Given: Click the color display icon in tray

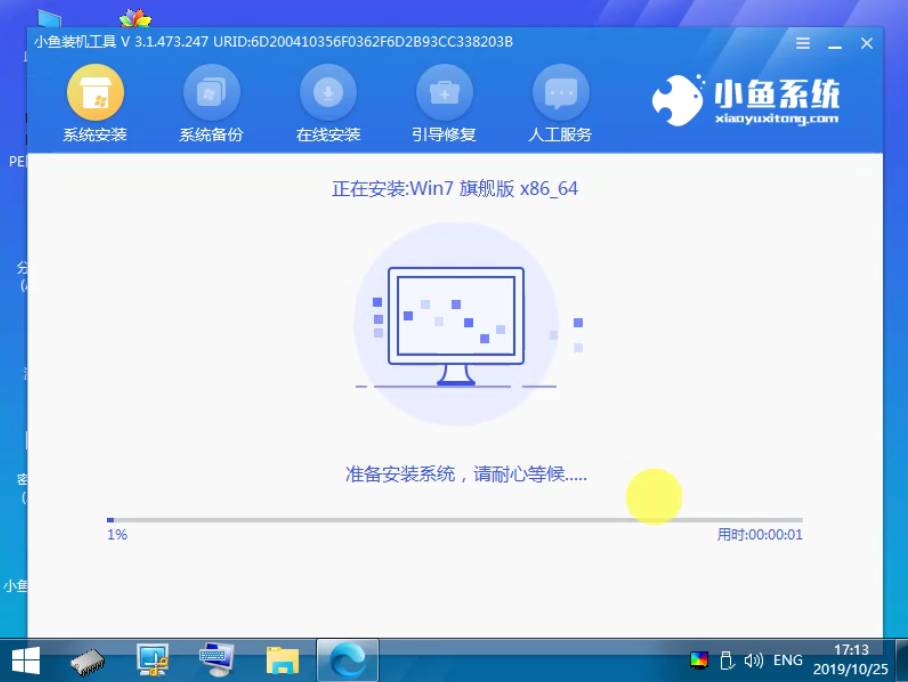Looking at the screenshot, I should click(x=700, y=660).
